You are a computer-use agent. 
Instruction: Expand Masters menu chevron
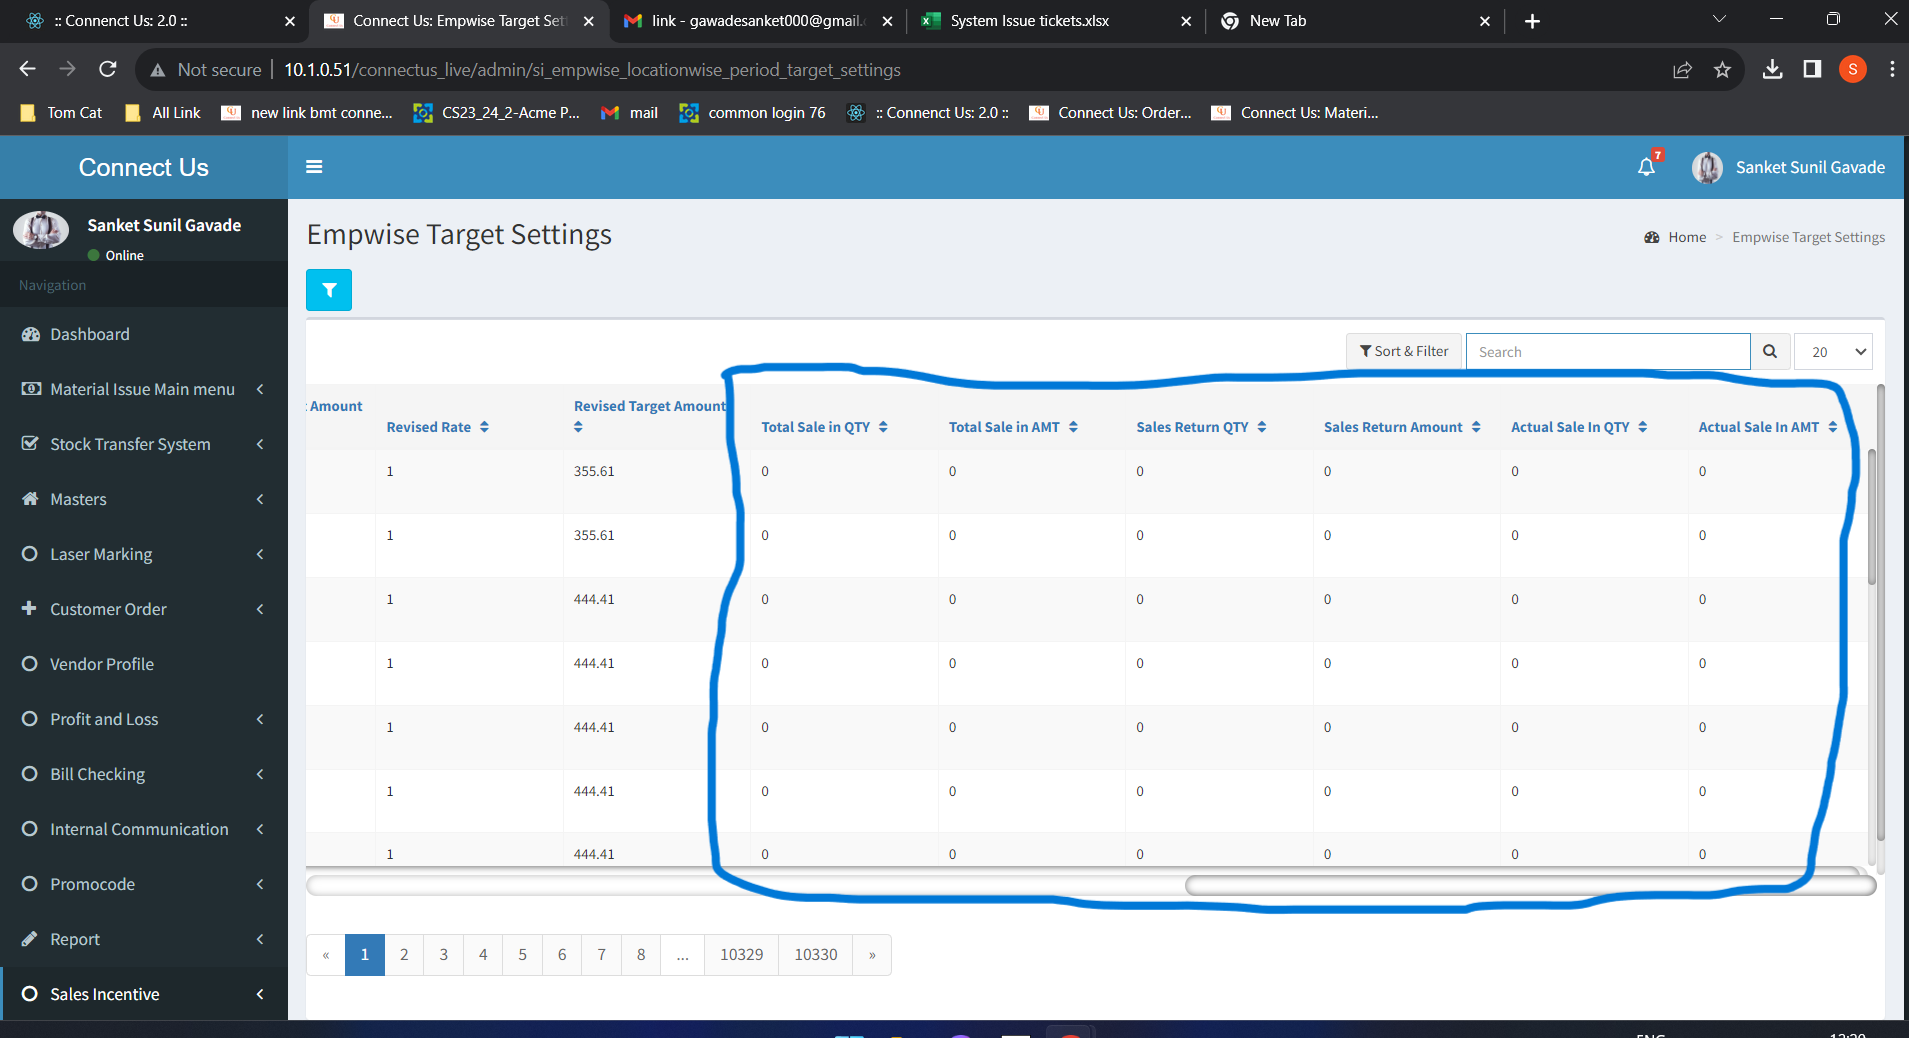pyautogui.click(x=260, y=499)
